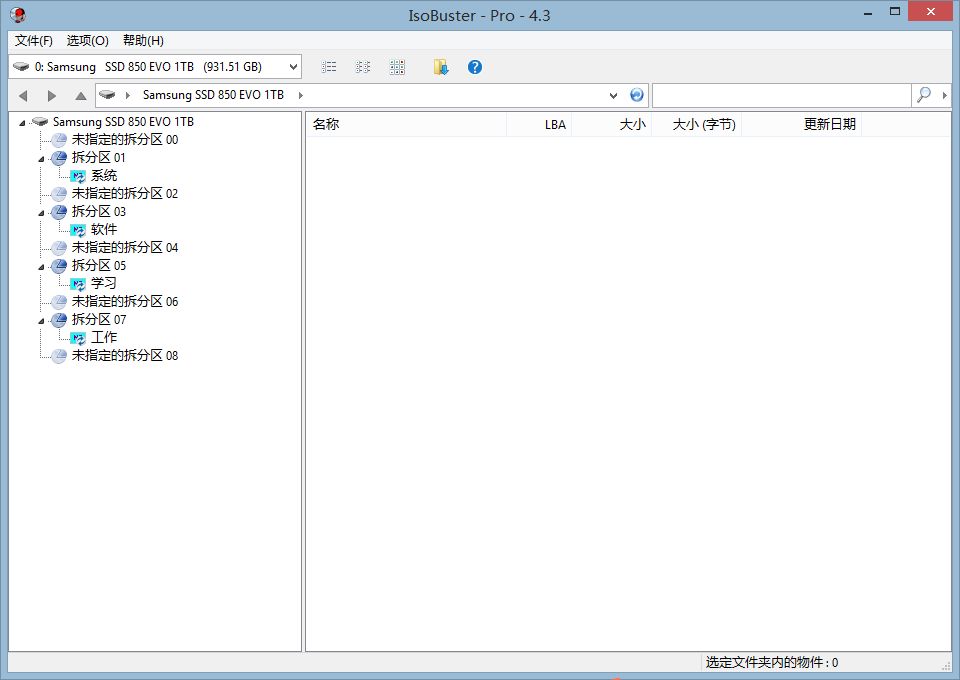Switch to large icons grid view

click(x=397, y=67)
